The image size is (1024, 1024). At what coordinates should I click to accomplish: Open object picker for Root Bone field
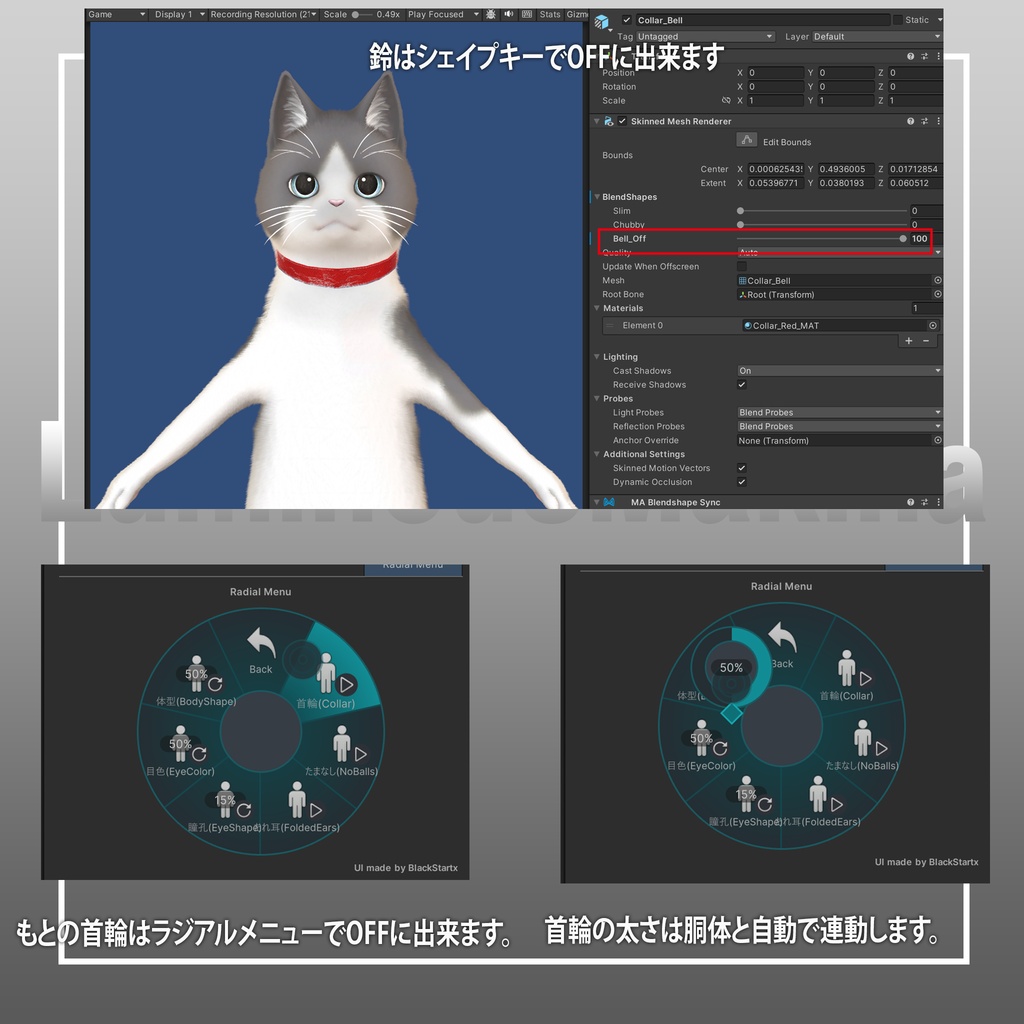(938, 295)
